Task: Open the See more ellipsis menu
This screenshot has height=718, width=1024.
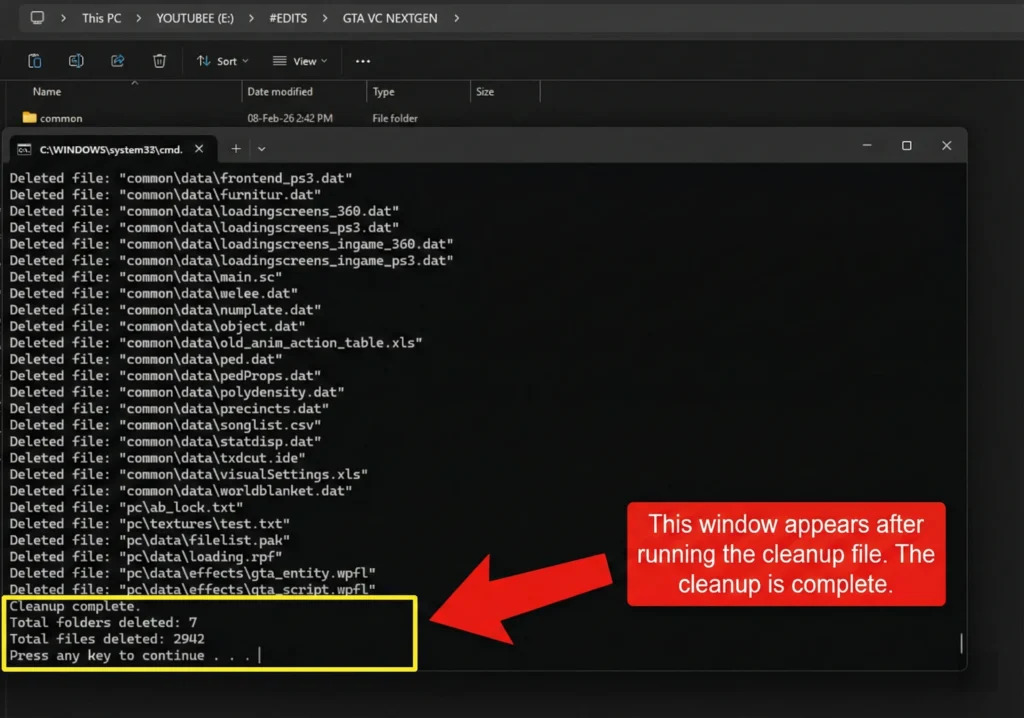Action: click(362, 61)
